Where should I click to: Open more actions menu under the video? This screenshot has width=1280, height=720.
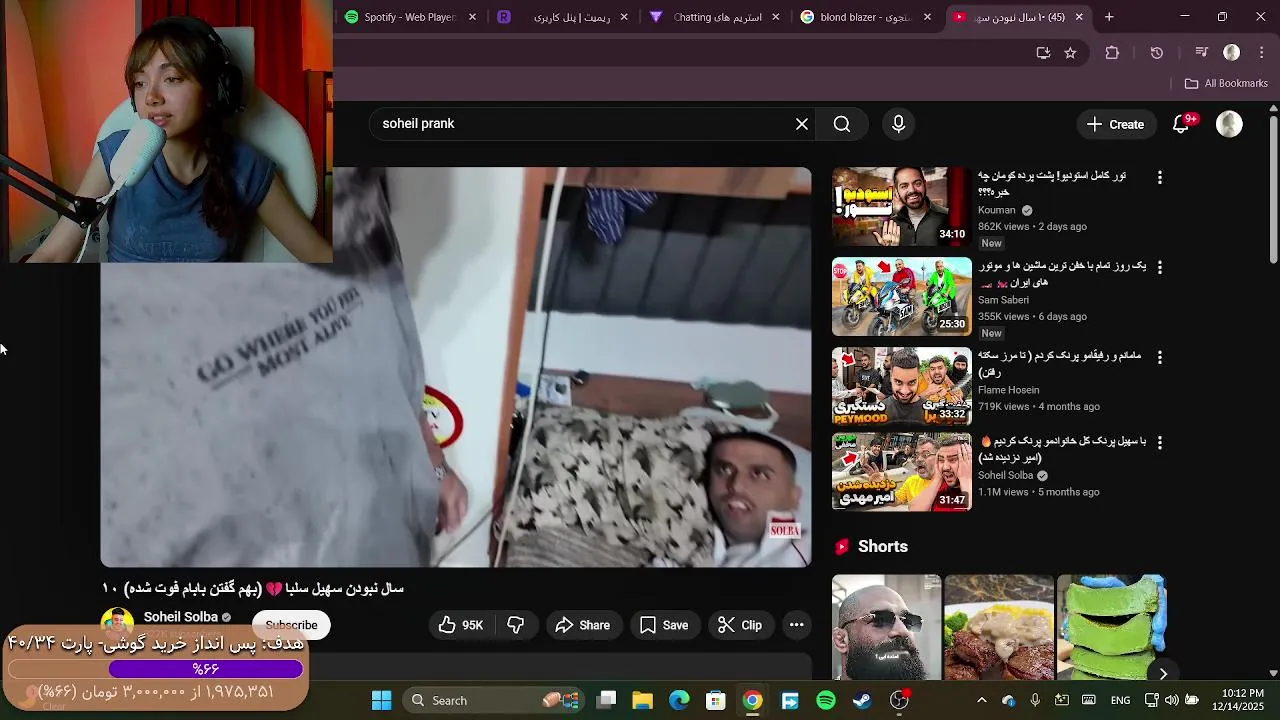tap(796, 625)
